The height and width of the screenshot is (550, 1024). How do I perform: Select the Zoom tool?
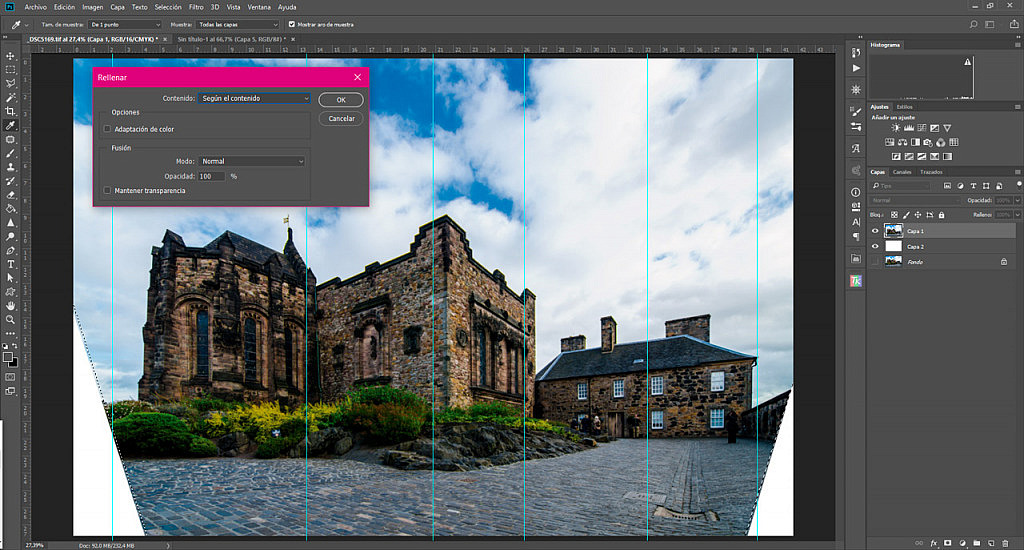pyautogui.click(x=10, y=319)
